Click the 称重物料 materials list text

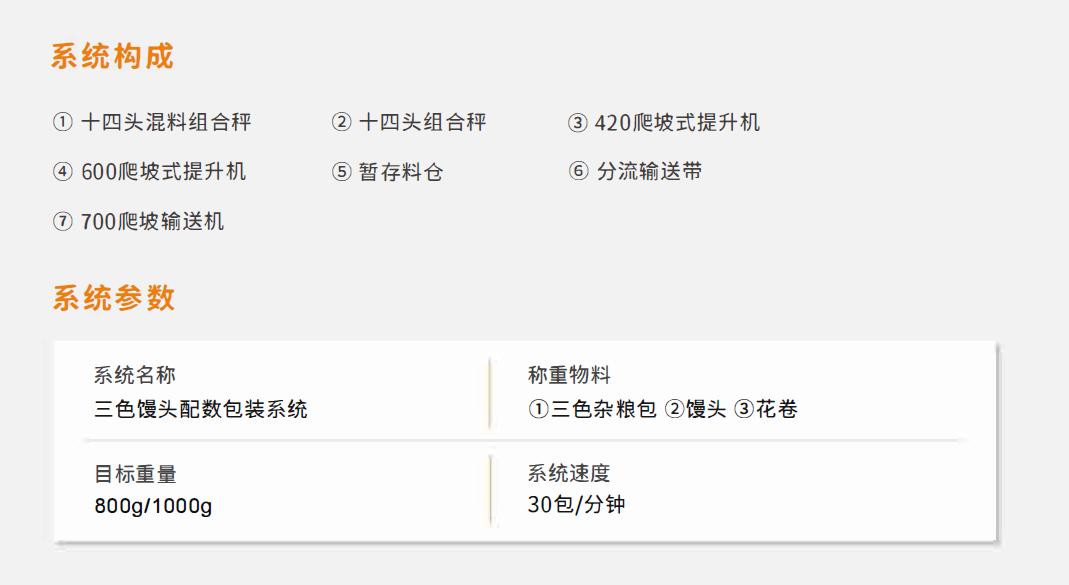pyautogui.click(x=663, y=409)
